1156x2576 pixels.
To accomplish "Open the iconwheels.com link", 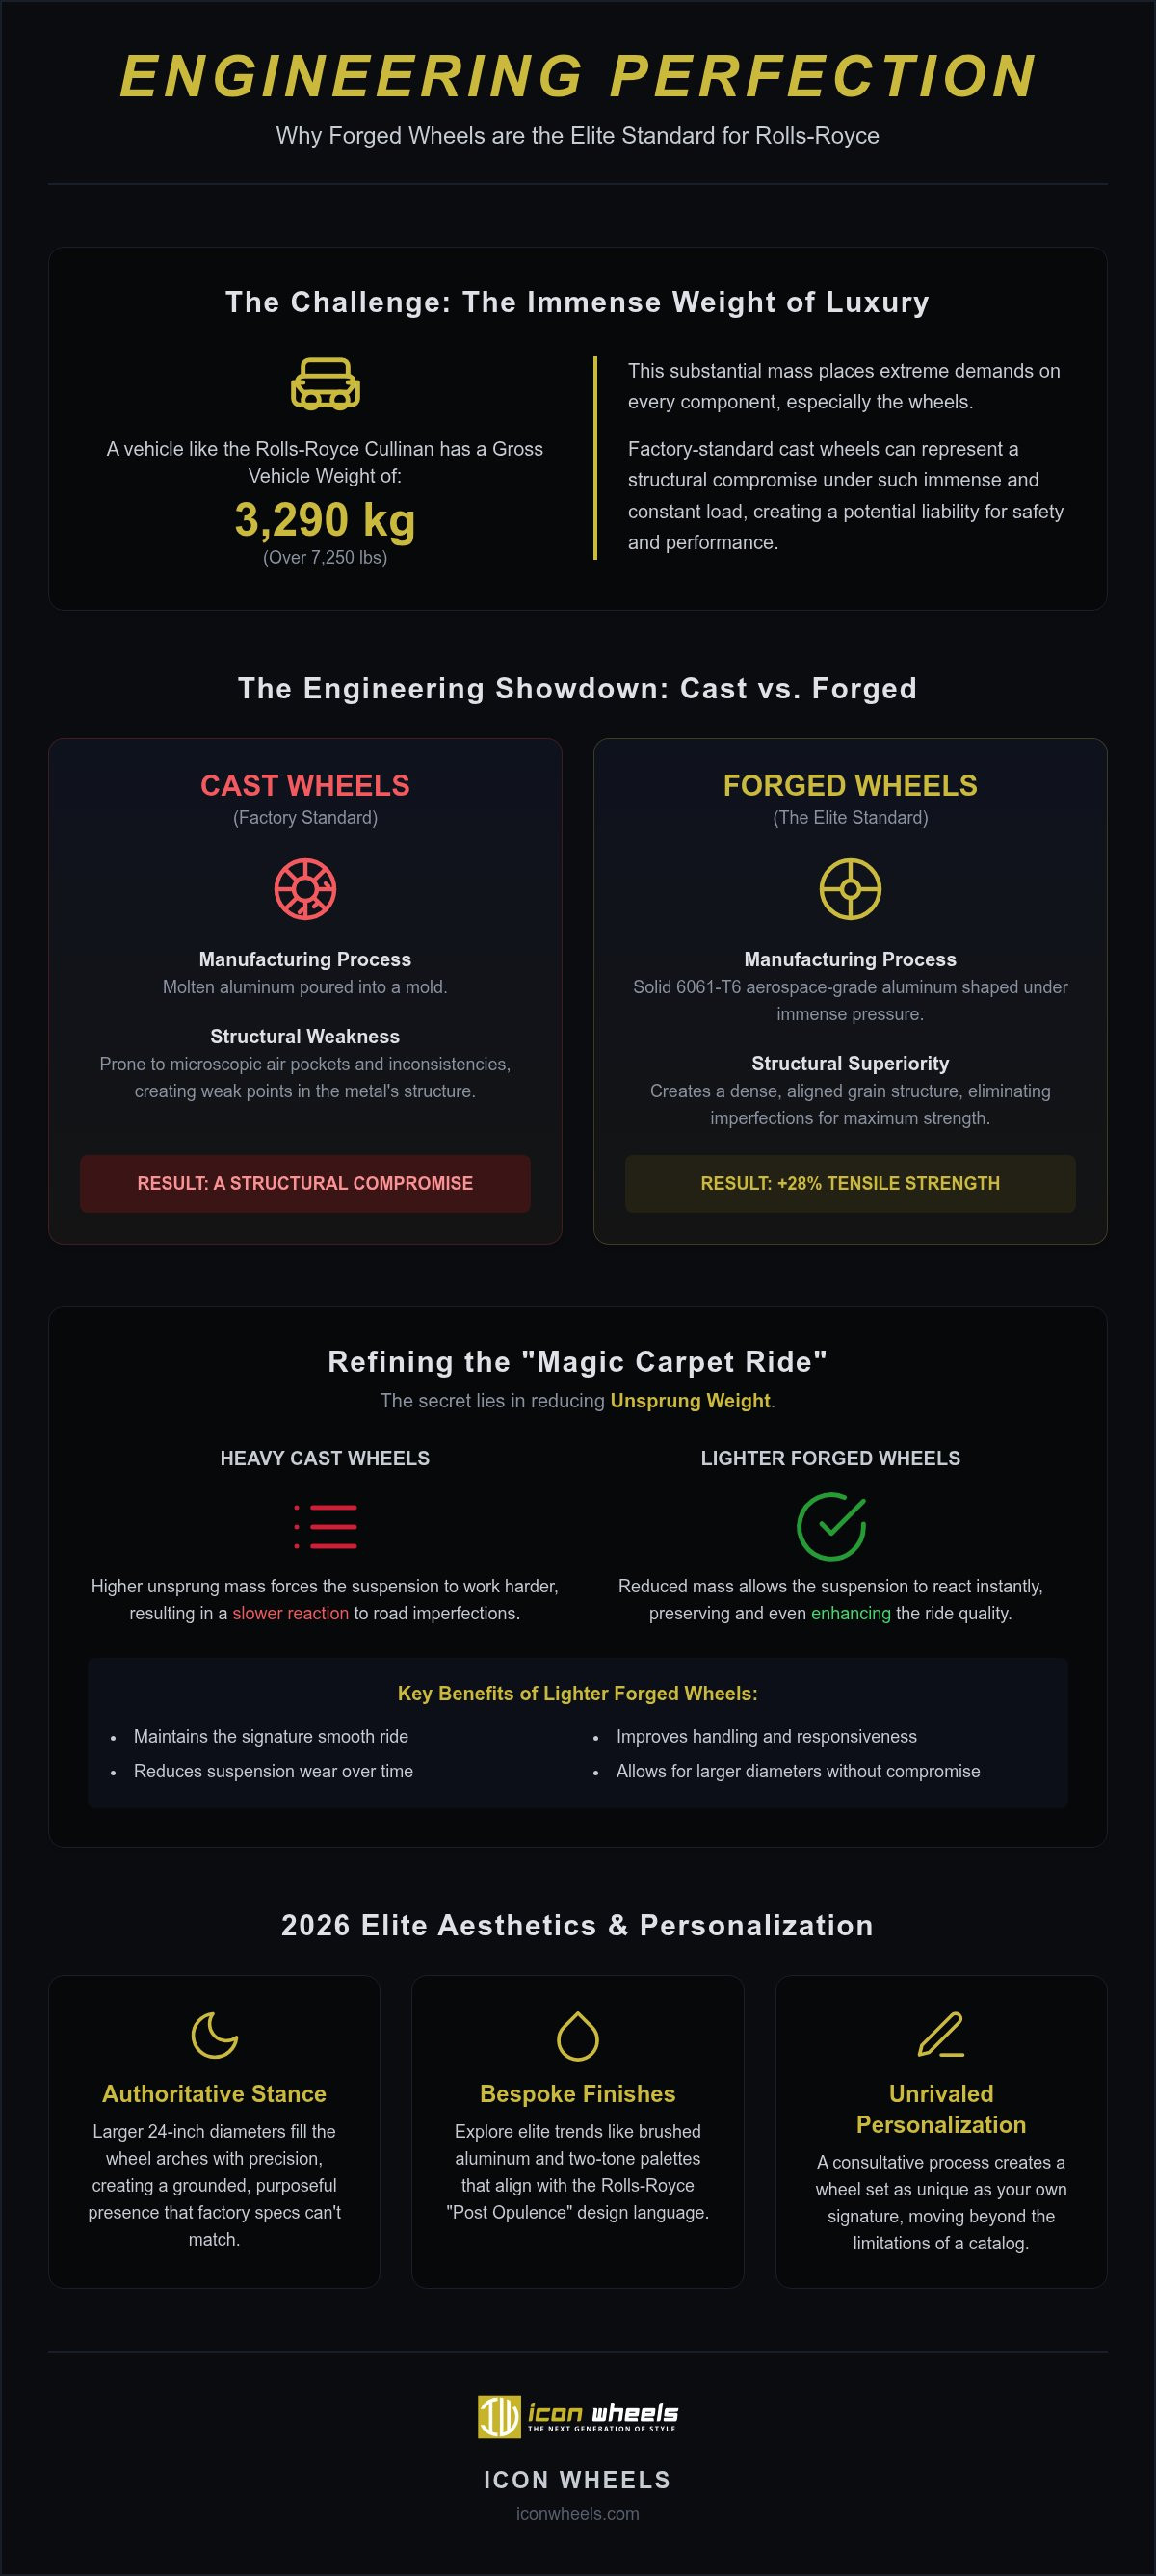I will 578,2514.
